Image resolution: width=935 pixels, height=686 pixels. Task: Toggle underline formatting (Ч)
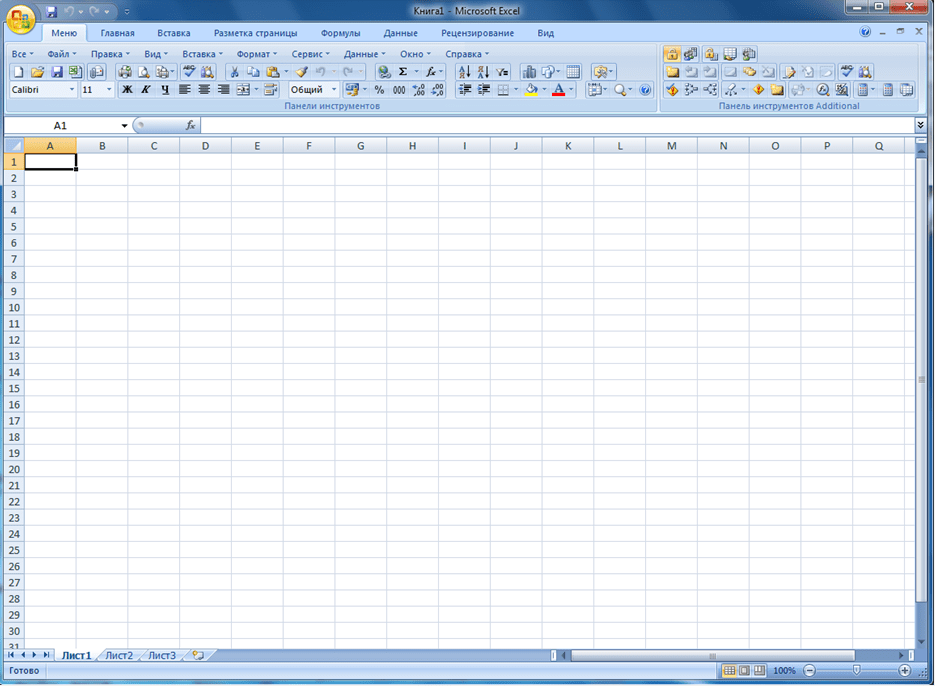point(165,90)
